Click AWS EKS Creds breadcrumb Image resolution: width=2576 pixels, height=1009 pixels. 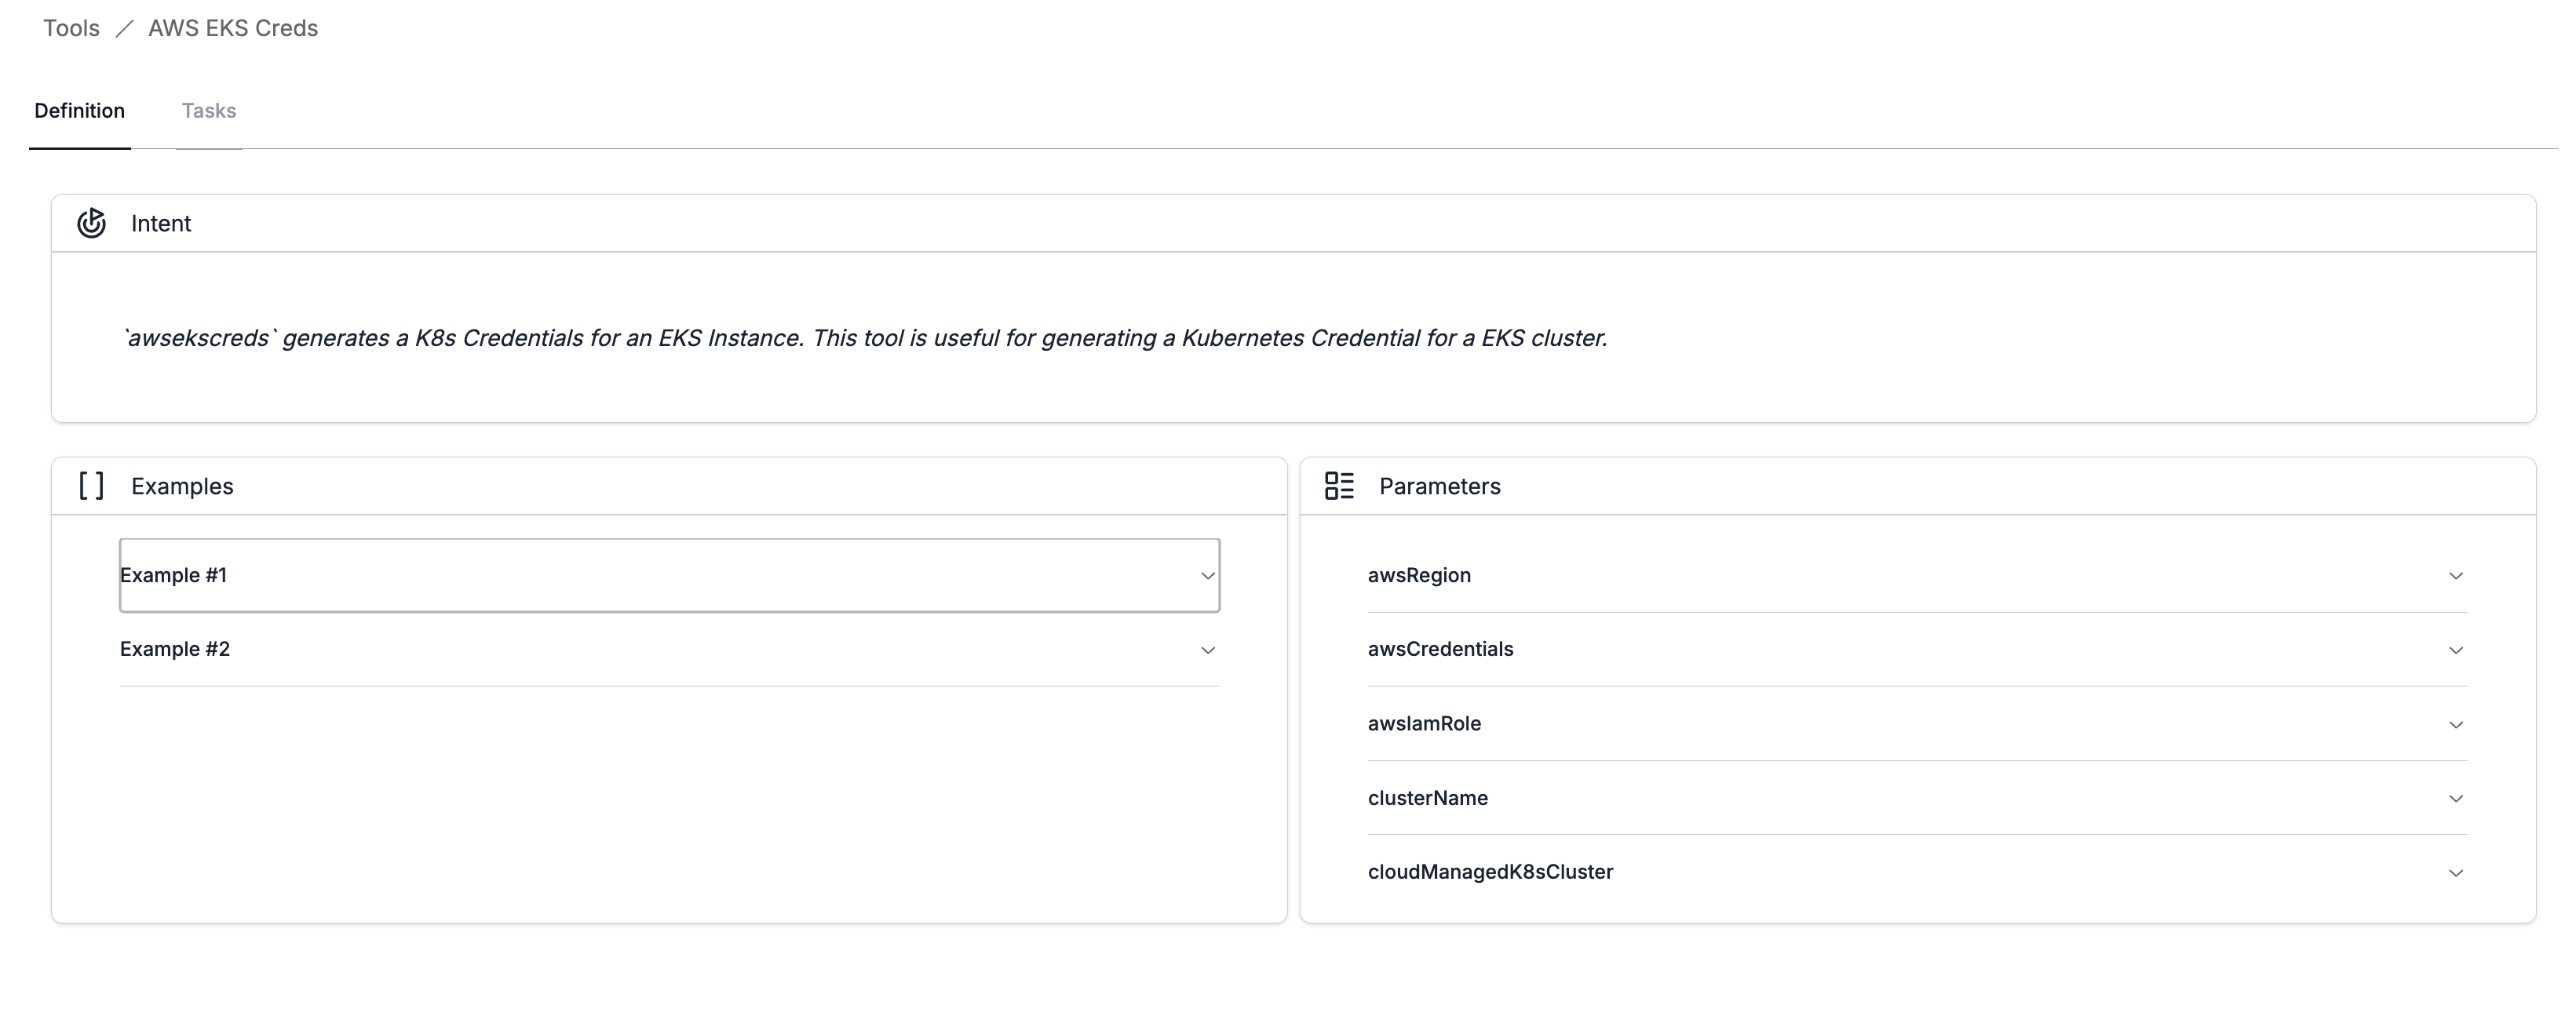click(x=233, y=28)
